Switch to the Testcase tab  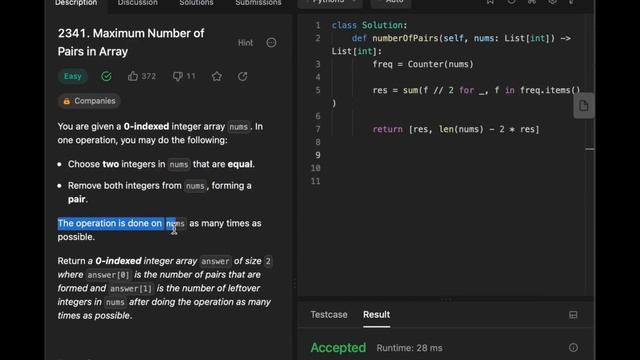[329, 315]
